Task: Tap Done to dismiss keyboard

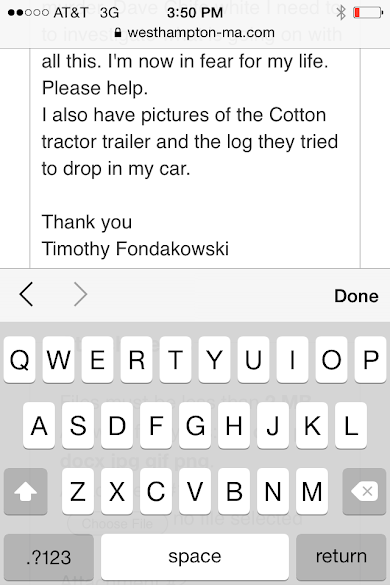Action: pyautogui.click(x=356, y=296)
